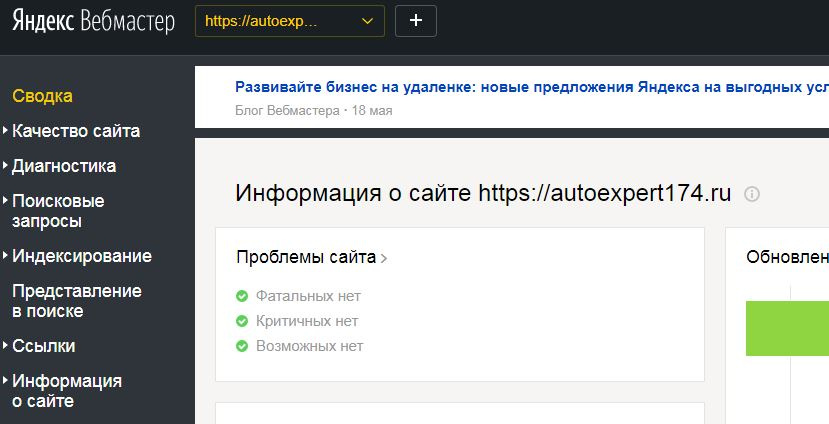
Task: Click Блог Вебмастера source label
Action: pyautogui.click(x=287, y=110)
